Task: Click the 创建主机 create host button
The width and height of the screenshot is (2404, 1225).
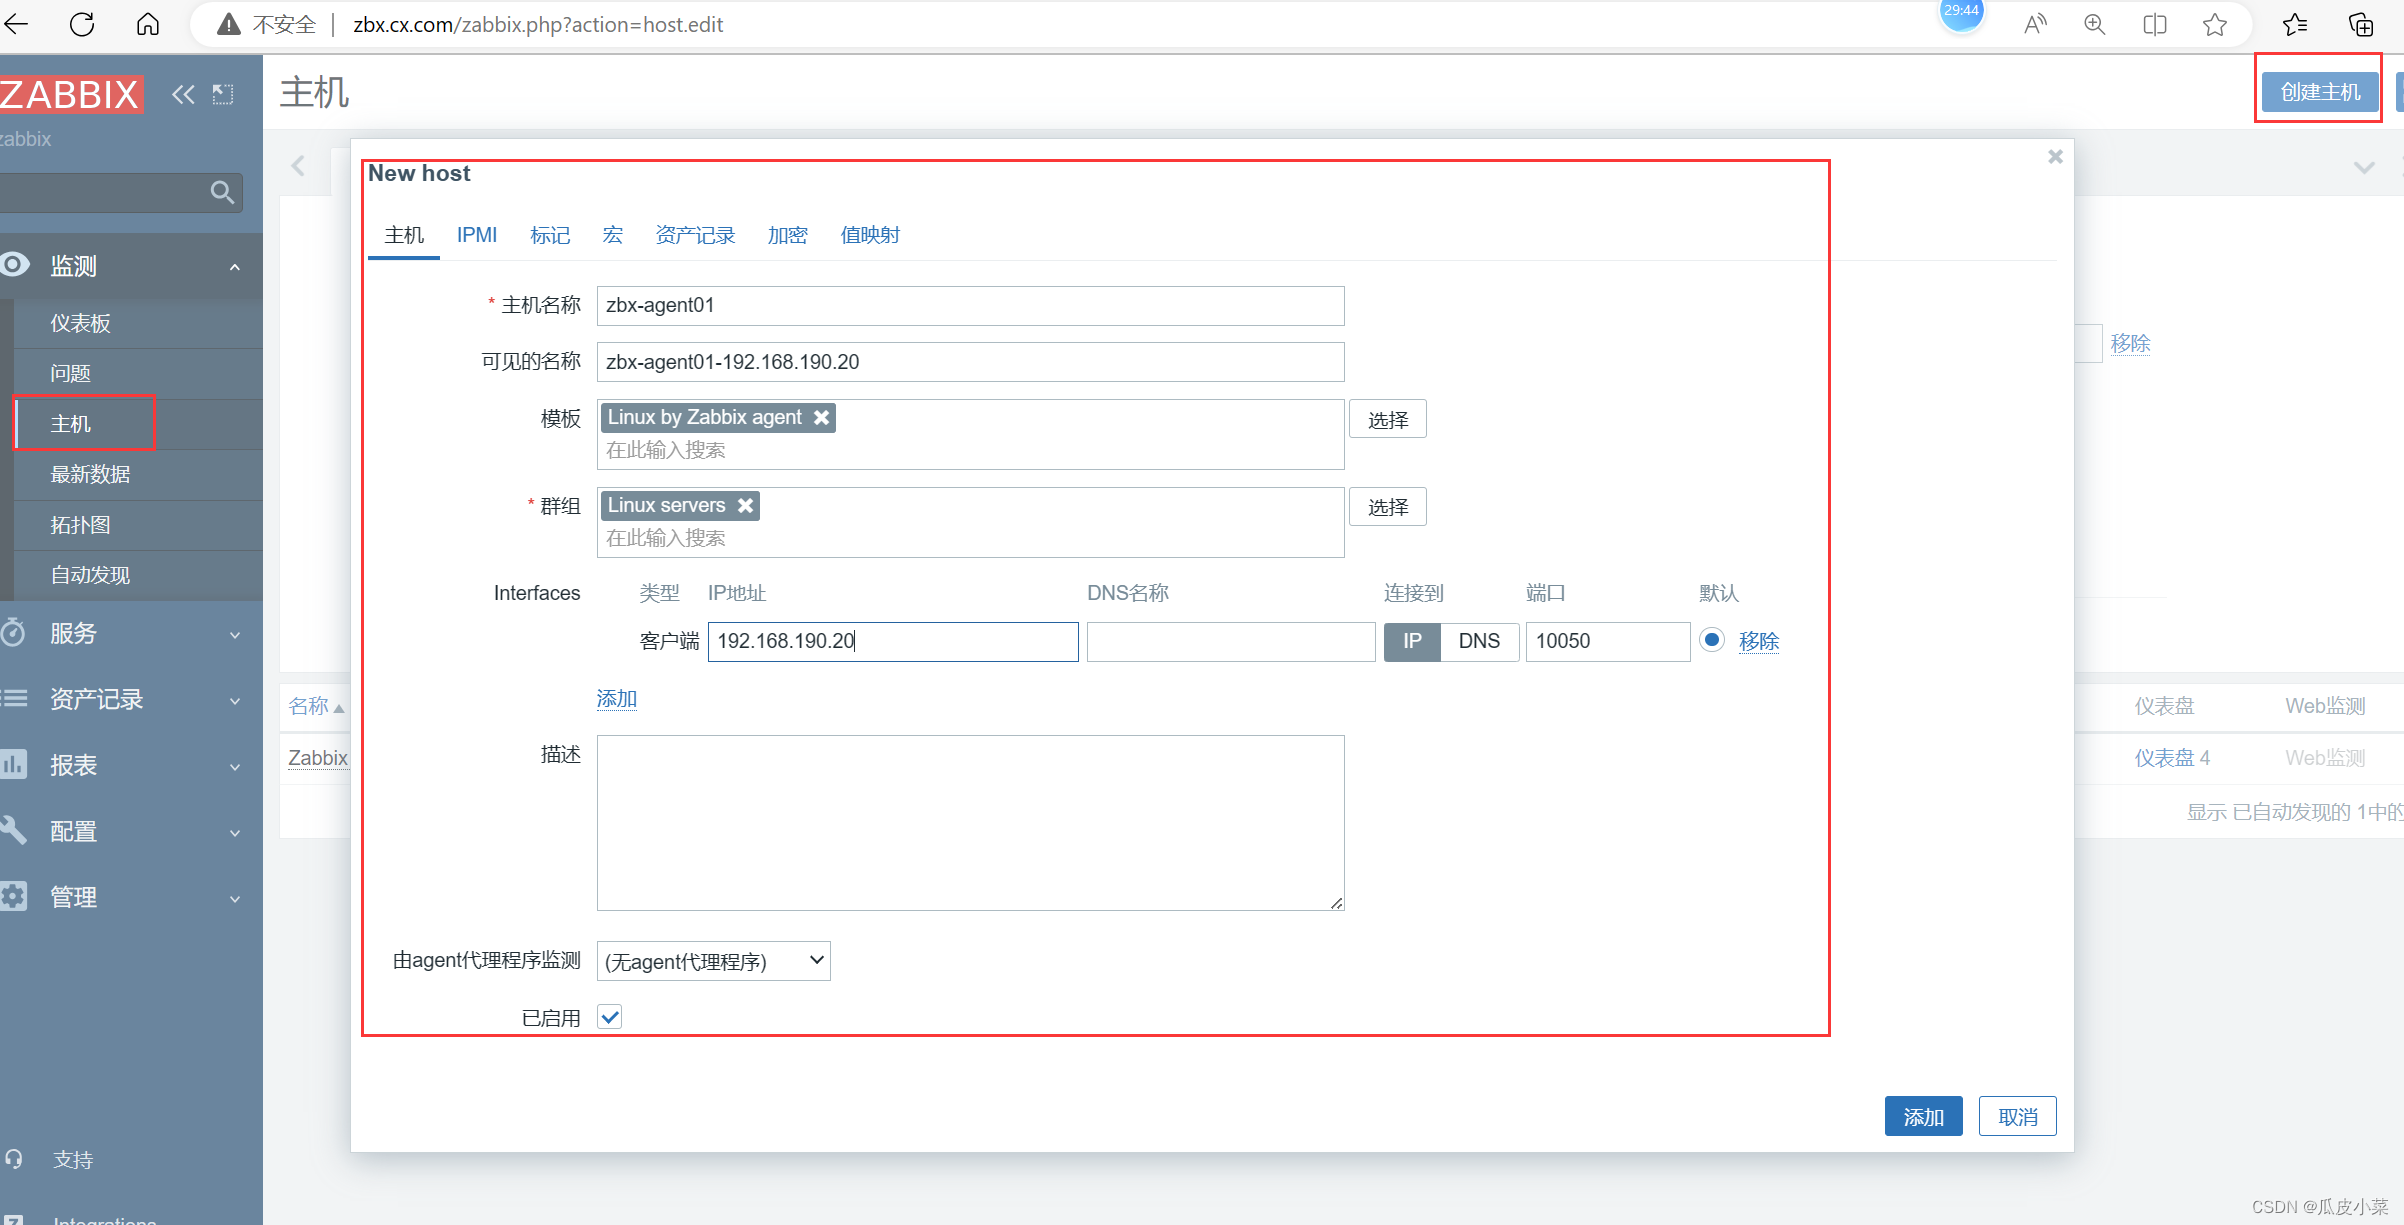Action: pos(2320,92)
